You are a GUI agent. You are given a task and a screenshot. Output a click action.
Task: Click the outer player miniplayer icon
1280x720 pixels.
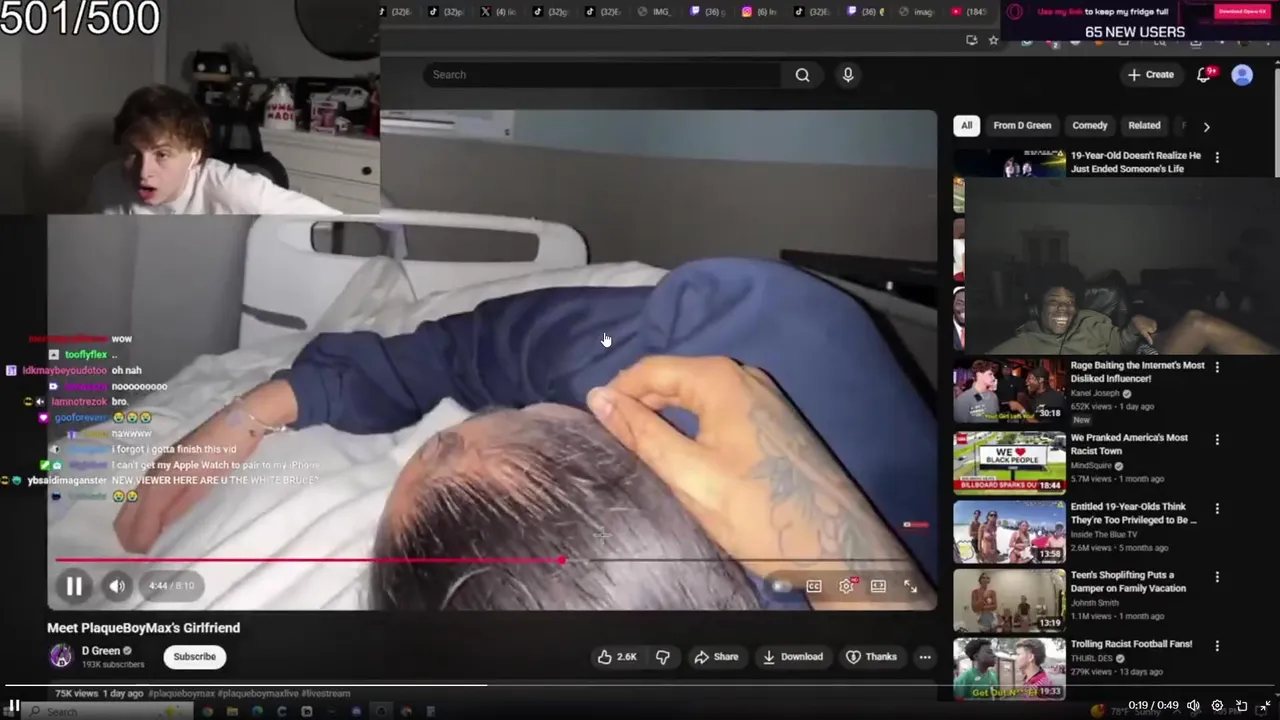coord(1241,705)
